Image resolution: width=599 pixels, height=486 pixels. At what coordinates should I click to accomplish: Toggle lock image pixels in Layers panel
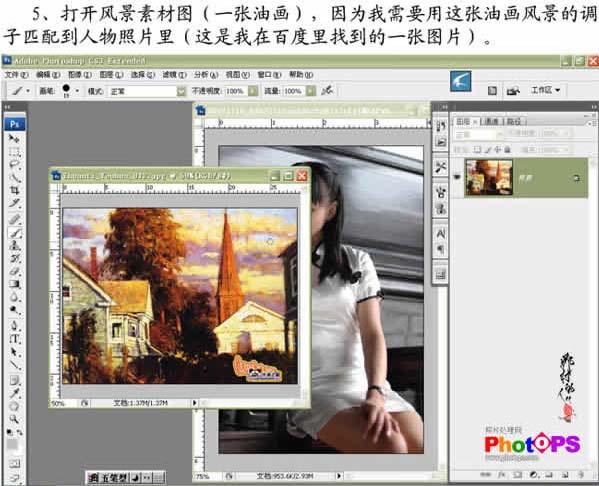pos(487,149)
